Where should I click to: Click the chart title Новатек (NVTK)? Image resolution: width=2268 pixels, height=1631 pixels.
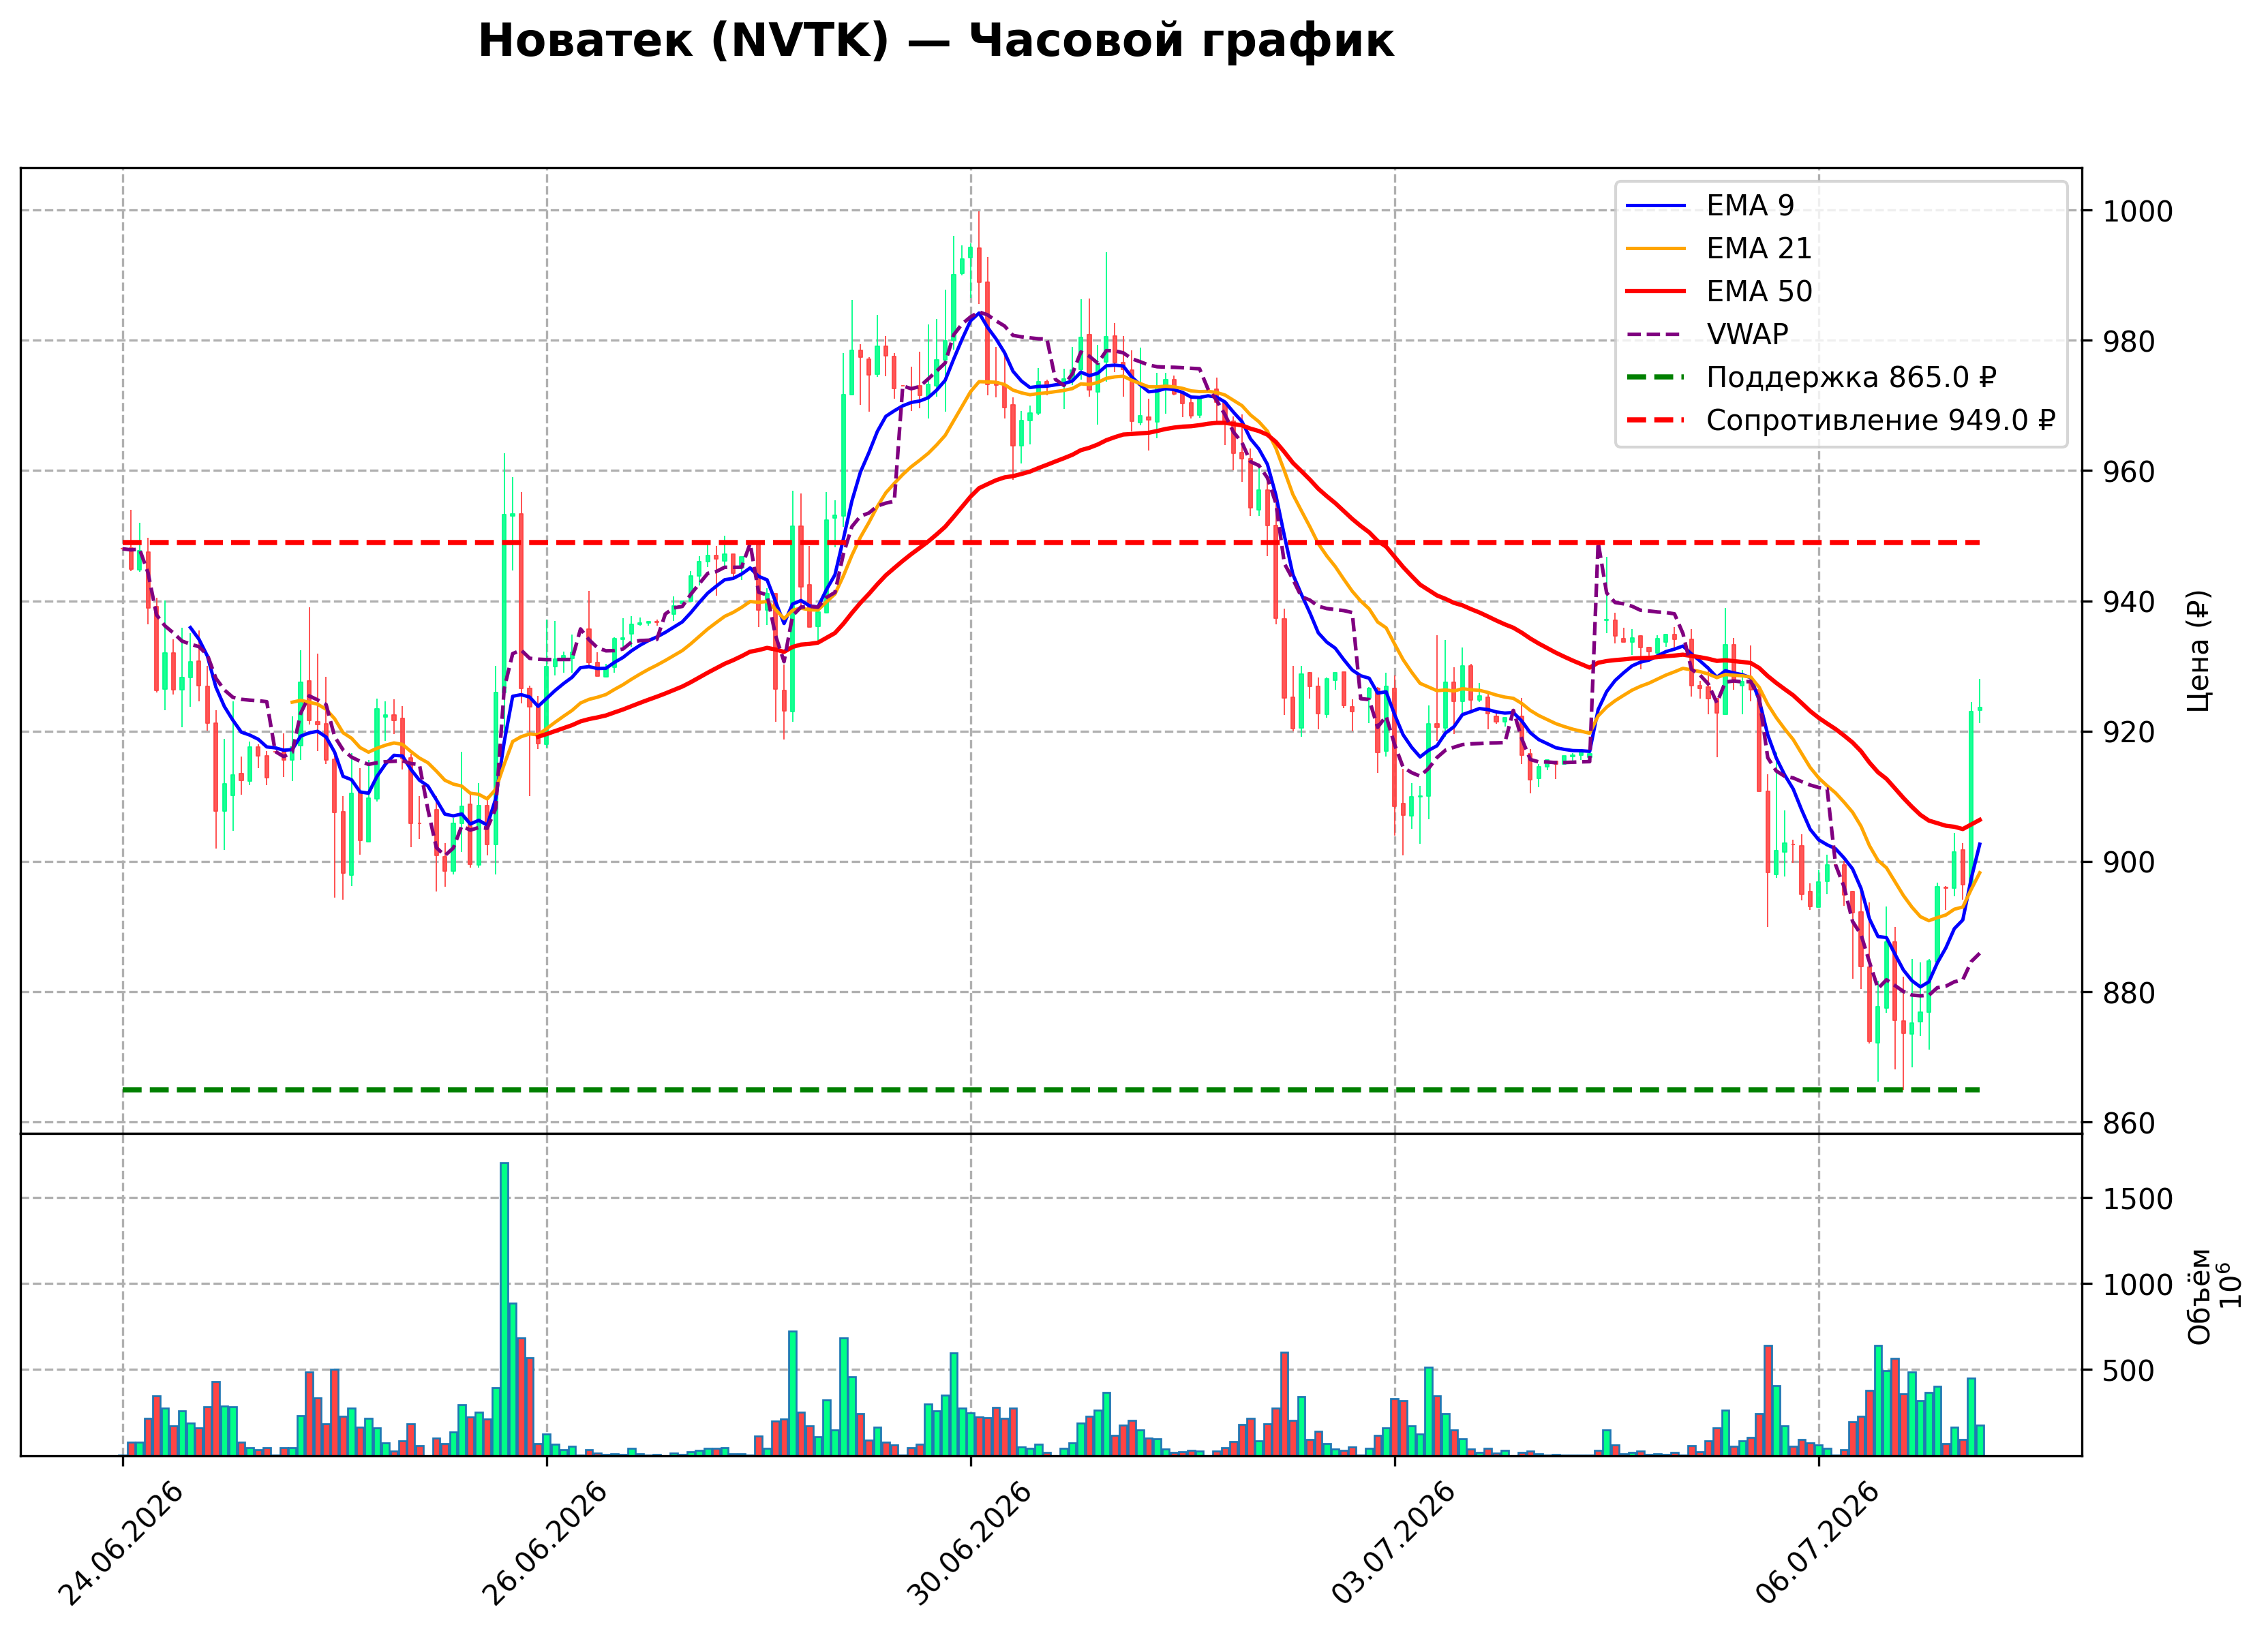tap(683, 41)
